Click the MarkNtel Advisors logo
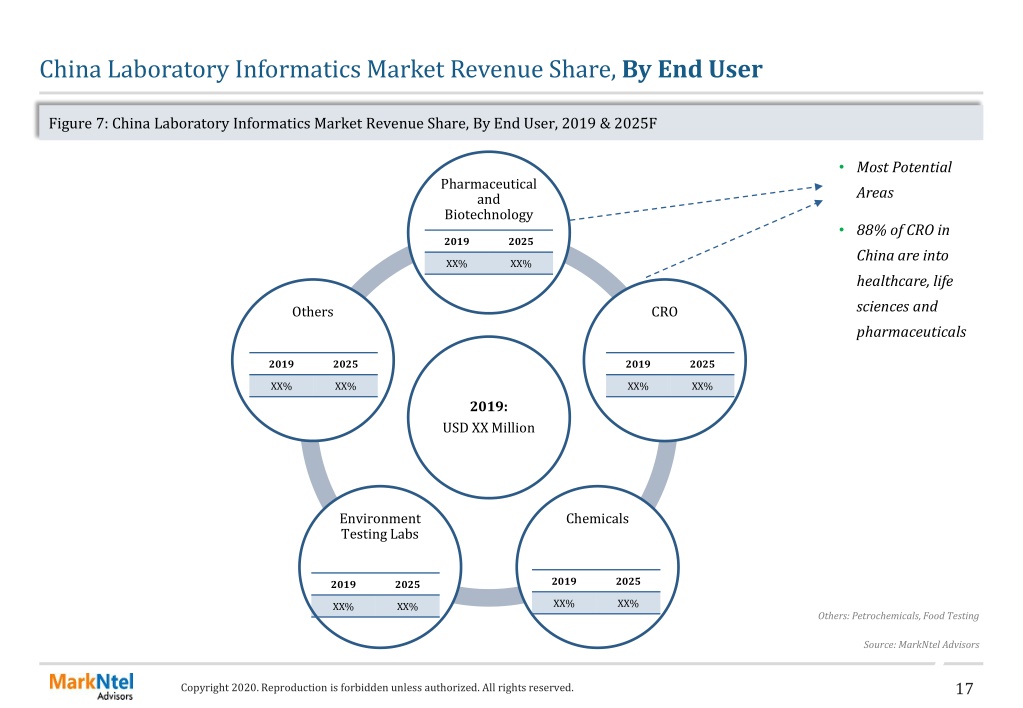This screenshot has width=1023, height=708. (x=91, y=686)
